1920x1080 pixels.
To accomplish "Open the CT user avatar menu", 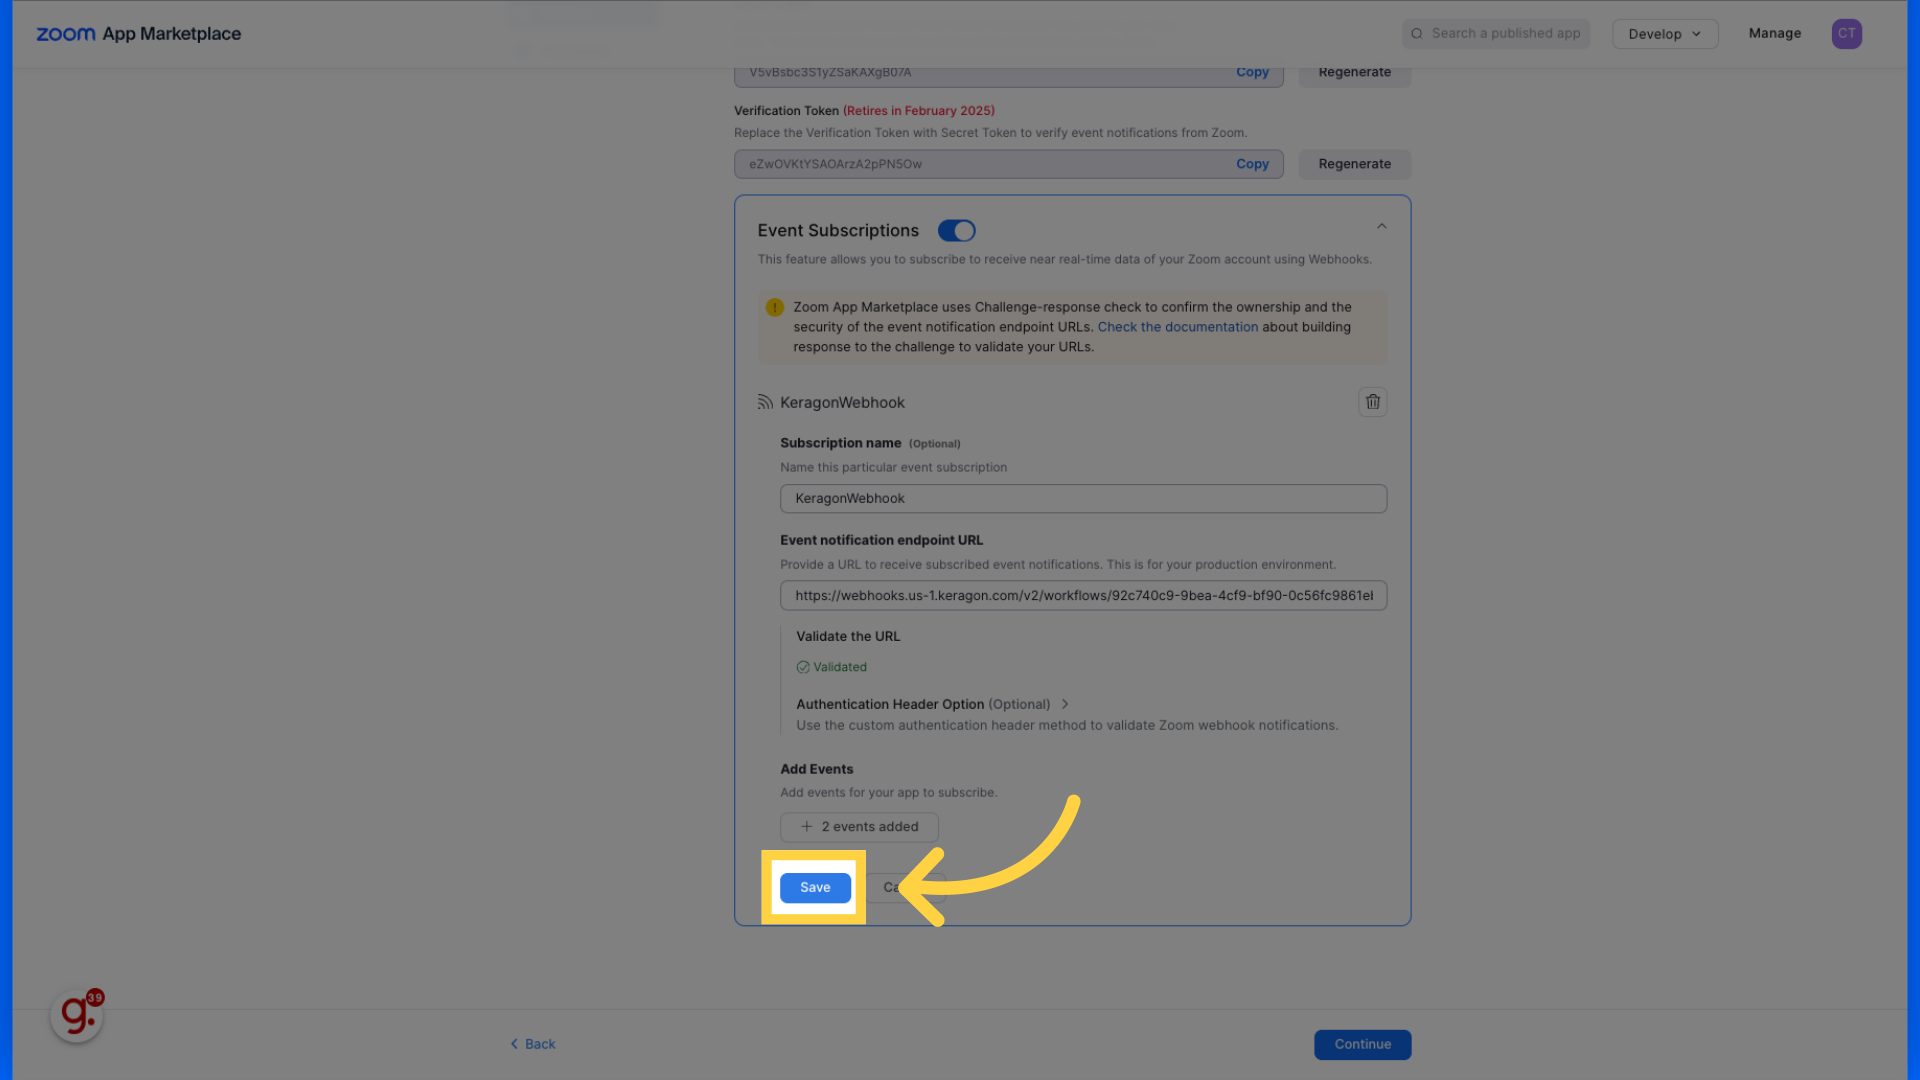I will (x=1846, y=33).
